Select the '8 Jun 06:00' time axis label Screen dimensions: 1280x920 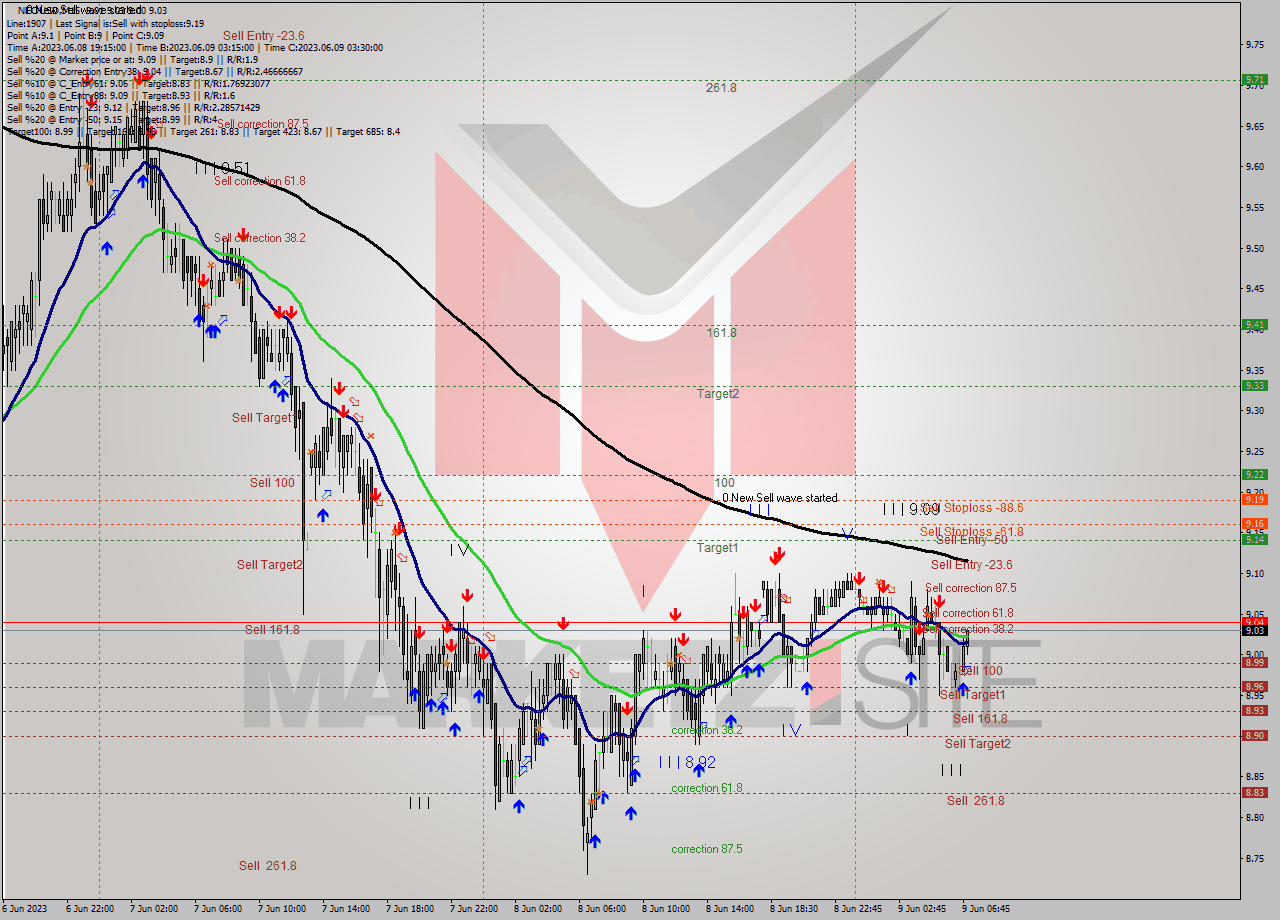(602, 909)
